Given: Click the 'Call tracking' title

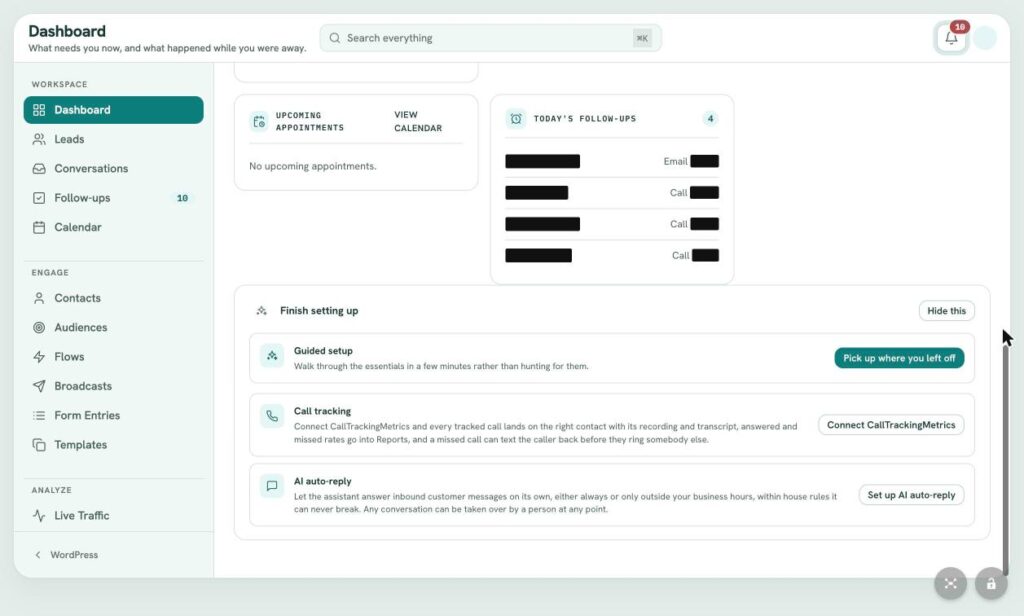Looking at the screenshot, I should (x=323, y=411).
